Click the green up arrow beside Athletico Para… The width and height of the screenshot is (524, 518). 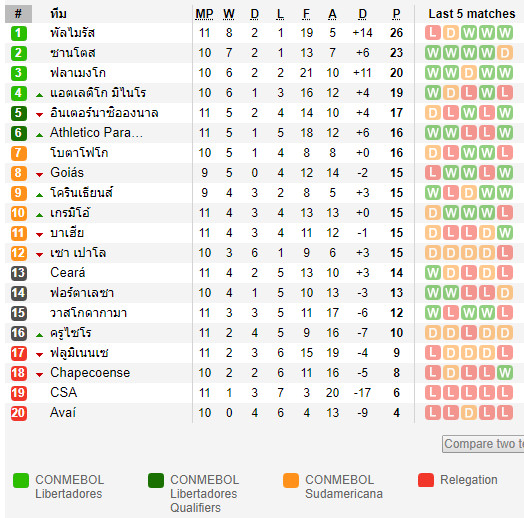(39, 135)
